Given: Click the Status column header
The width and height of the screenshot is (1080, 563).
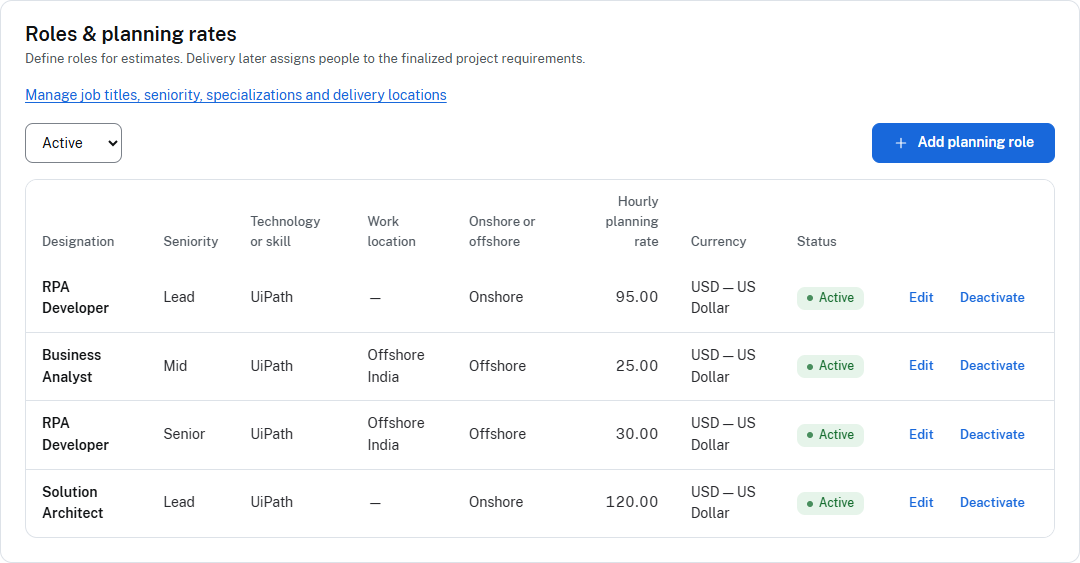Looking at the screenshot, I should tap(817, 242).
